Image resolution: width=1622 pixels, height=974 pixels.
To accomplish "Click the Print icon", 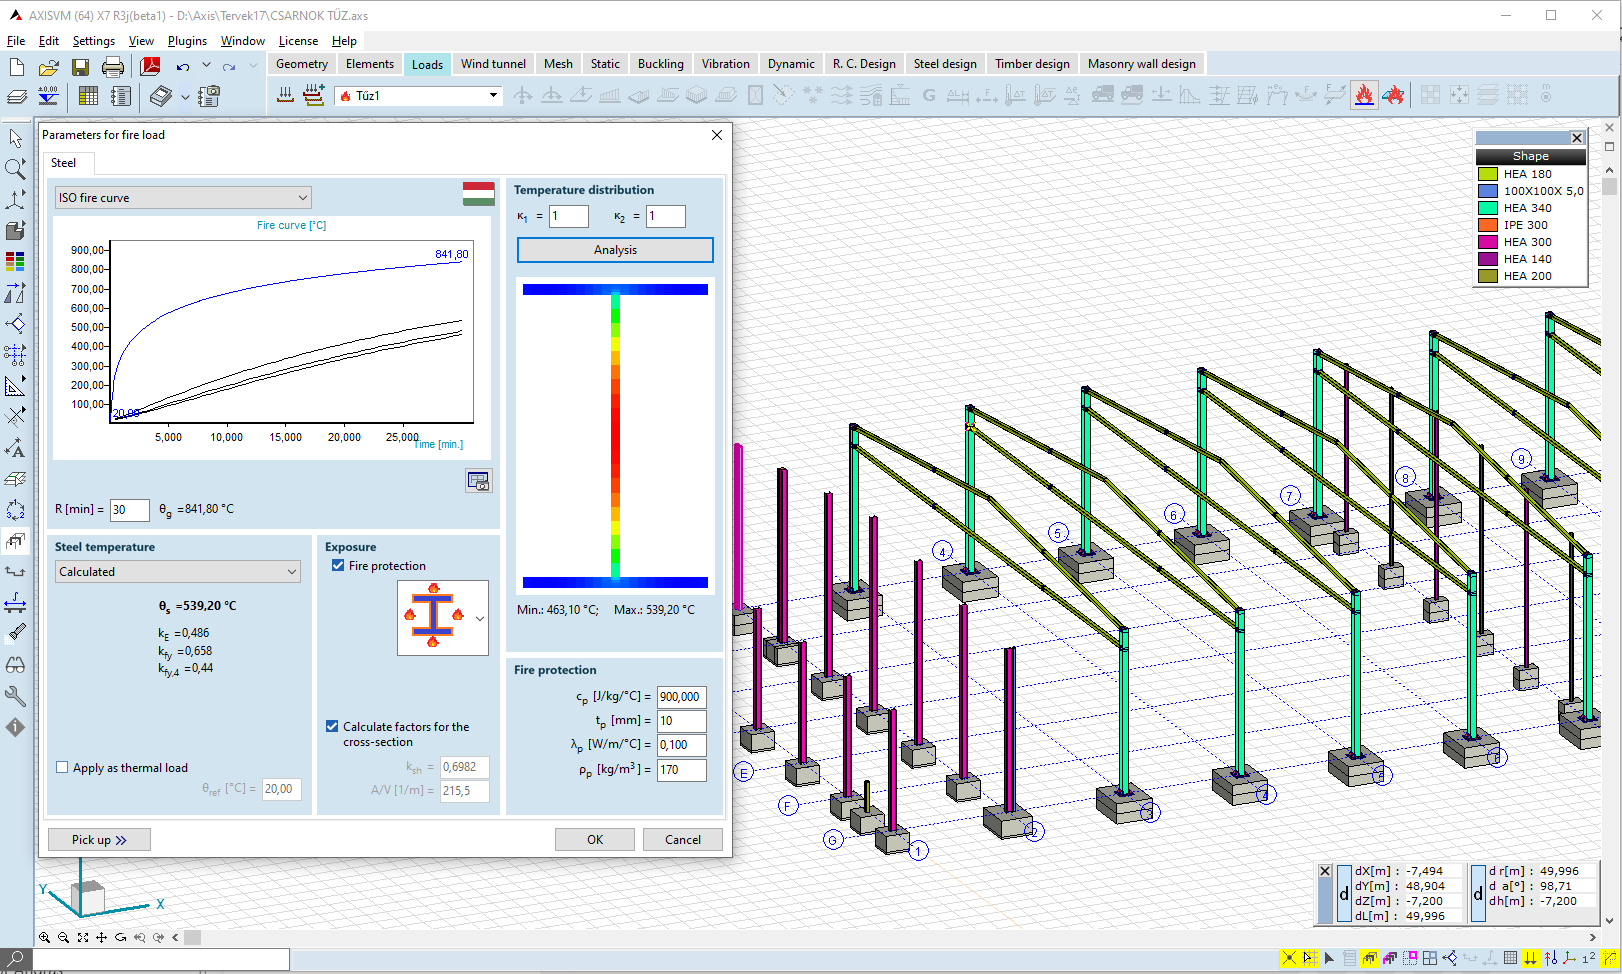I will point(113,67).
